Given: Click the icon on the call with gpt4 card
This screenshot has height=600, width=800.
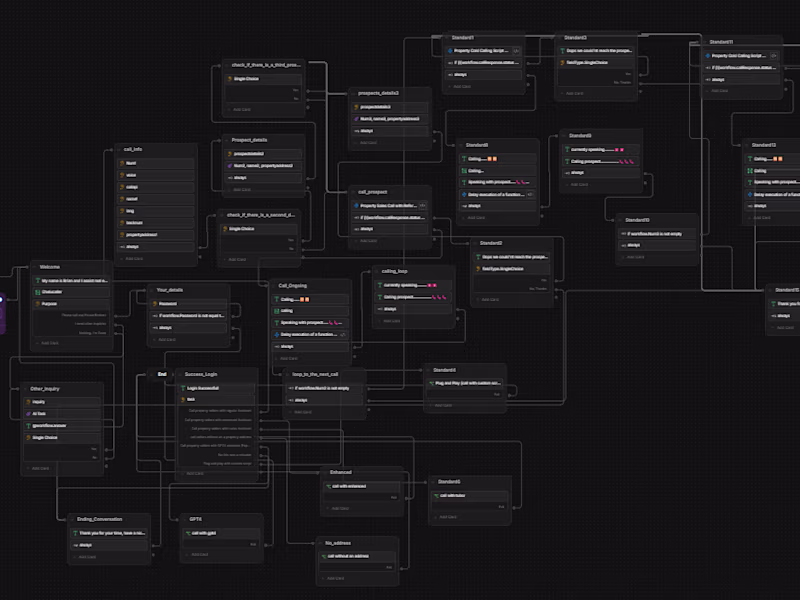Looking at the screenshot, I should (x=188, y=533).
